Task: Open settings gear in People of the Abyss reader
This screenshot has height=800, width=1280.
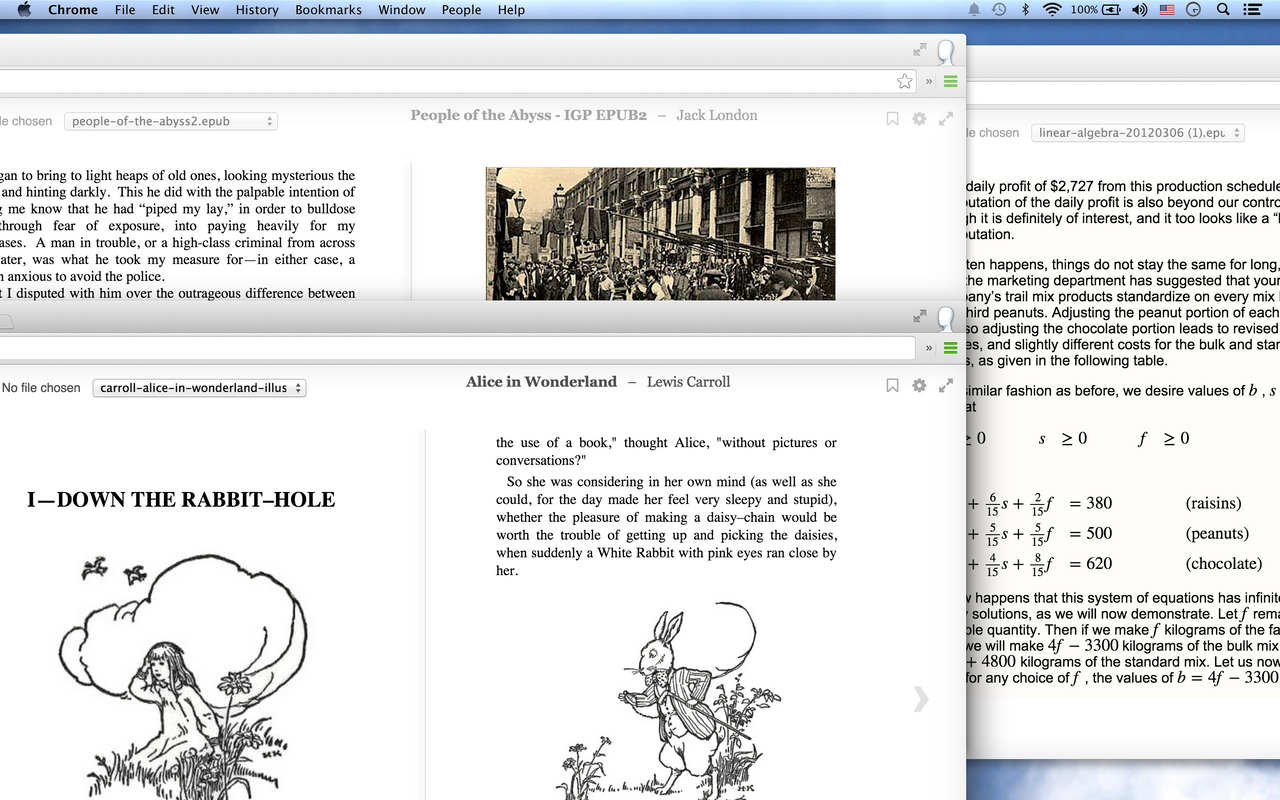Action: click(919, 119)
